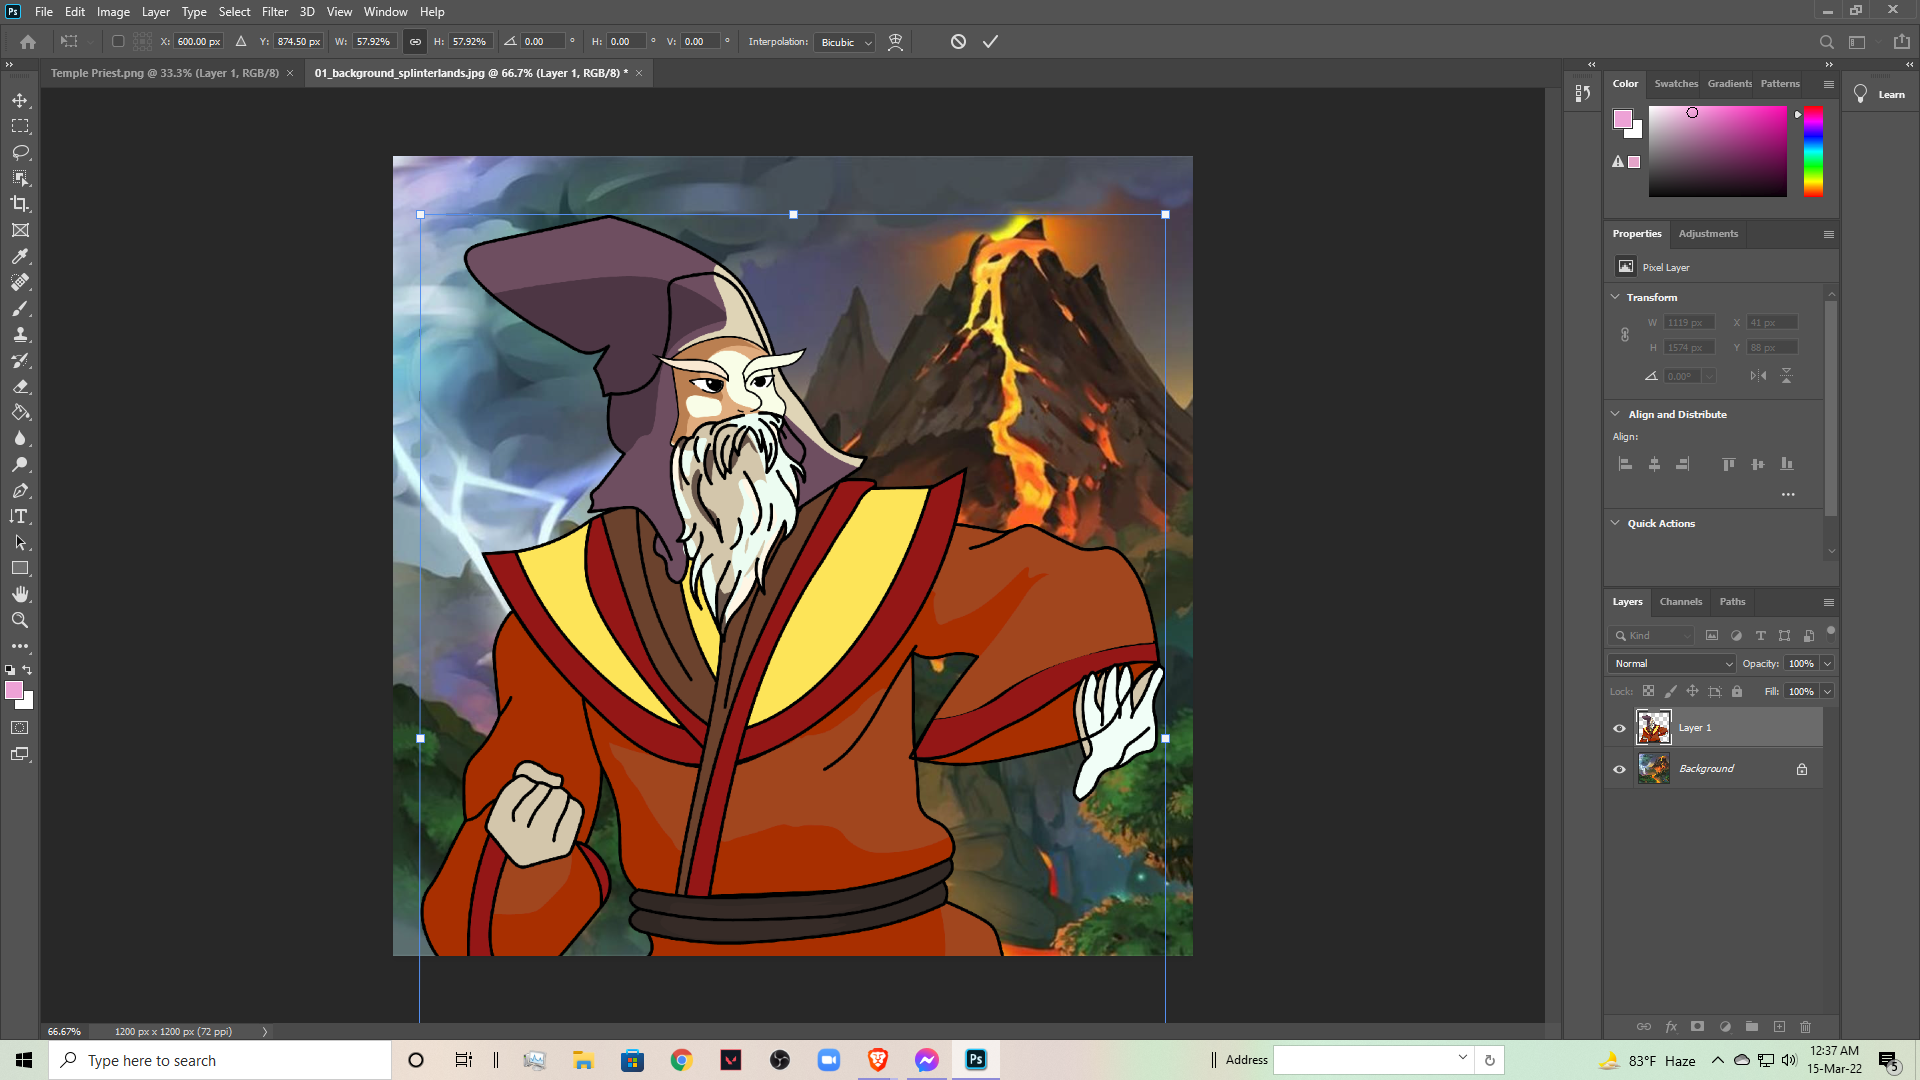Toggle relative positioning triangle
1920x1080 pixels.
coord(241,42)
